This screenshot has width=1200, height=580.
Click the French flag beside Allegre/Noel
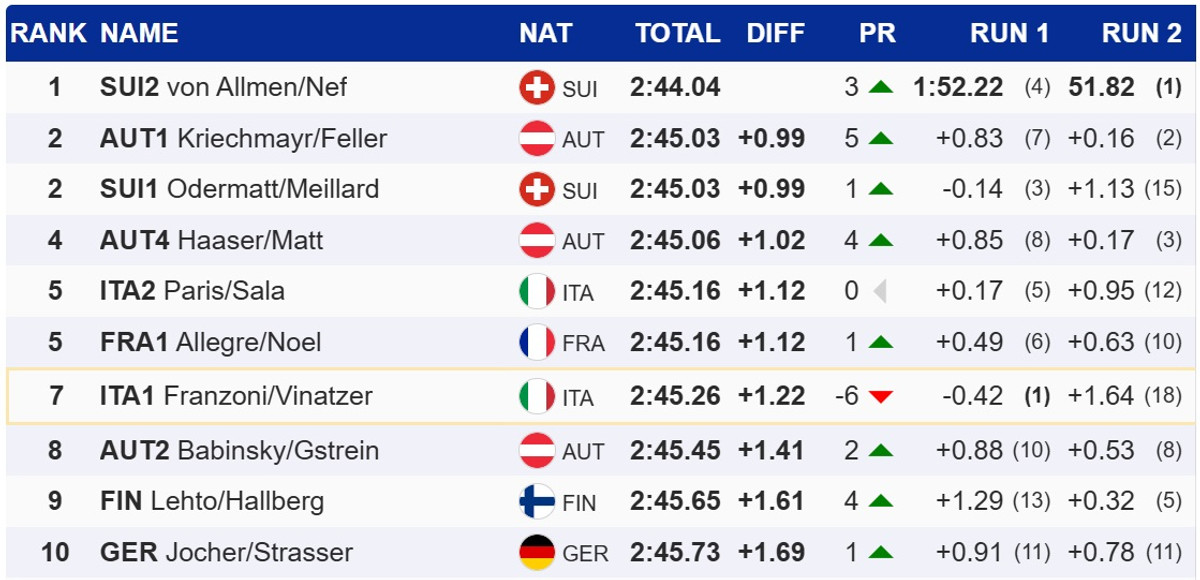coord(537,343)
